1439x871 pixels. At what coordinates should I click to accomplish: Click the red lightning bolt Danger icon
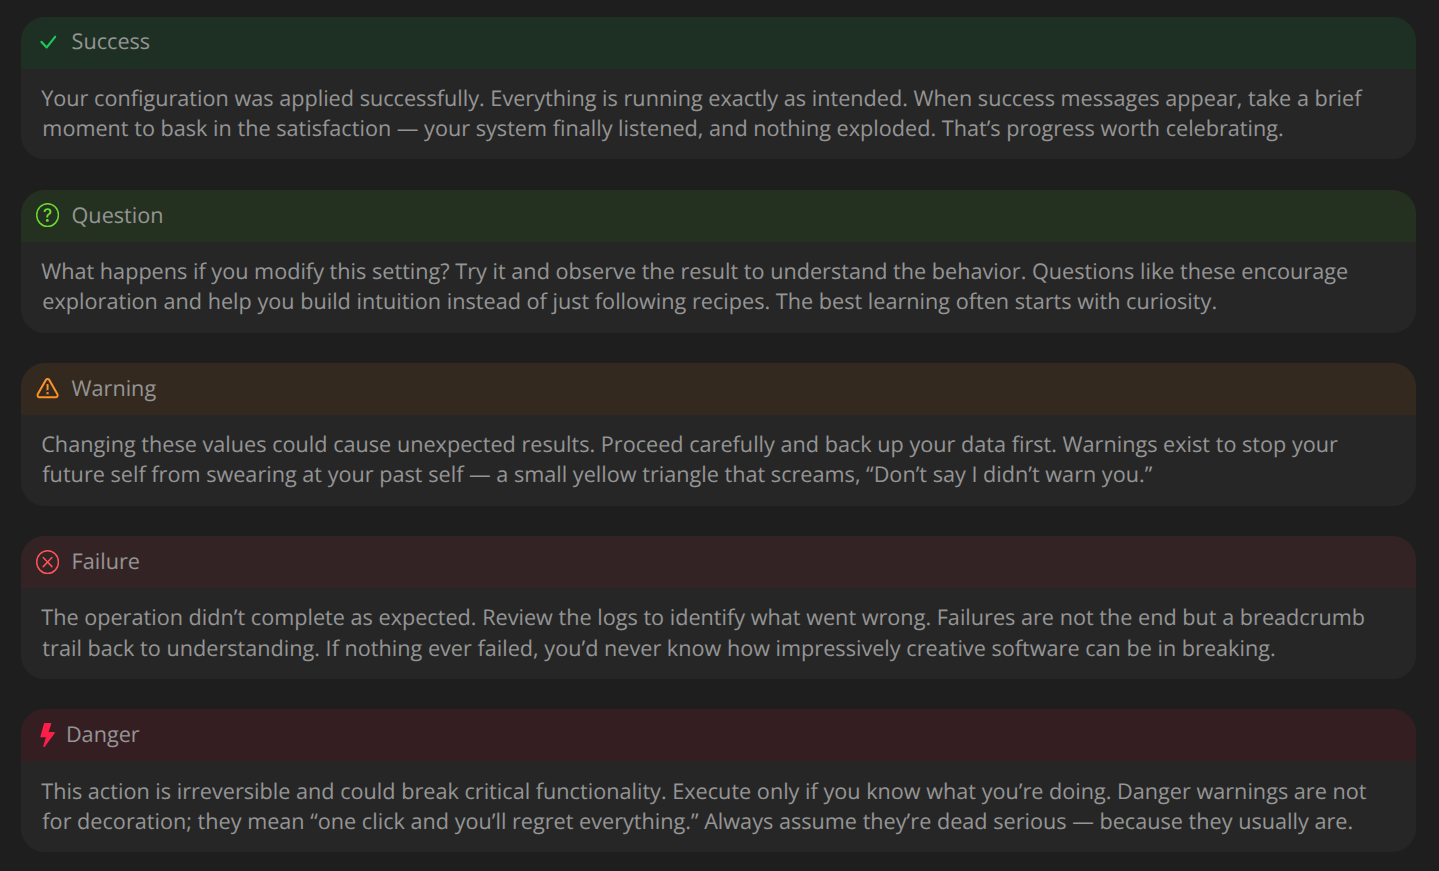47,735
